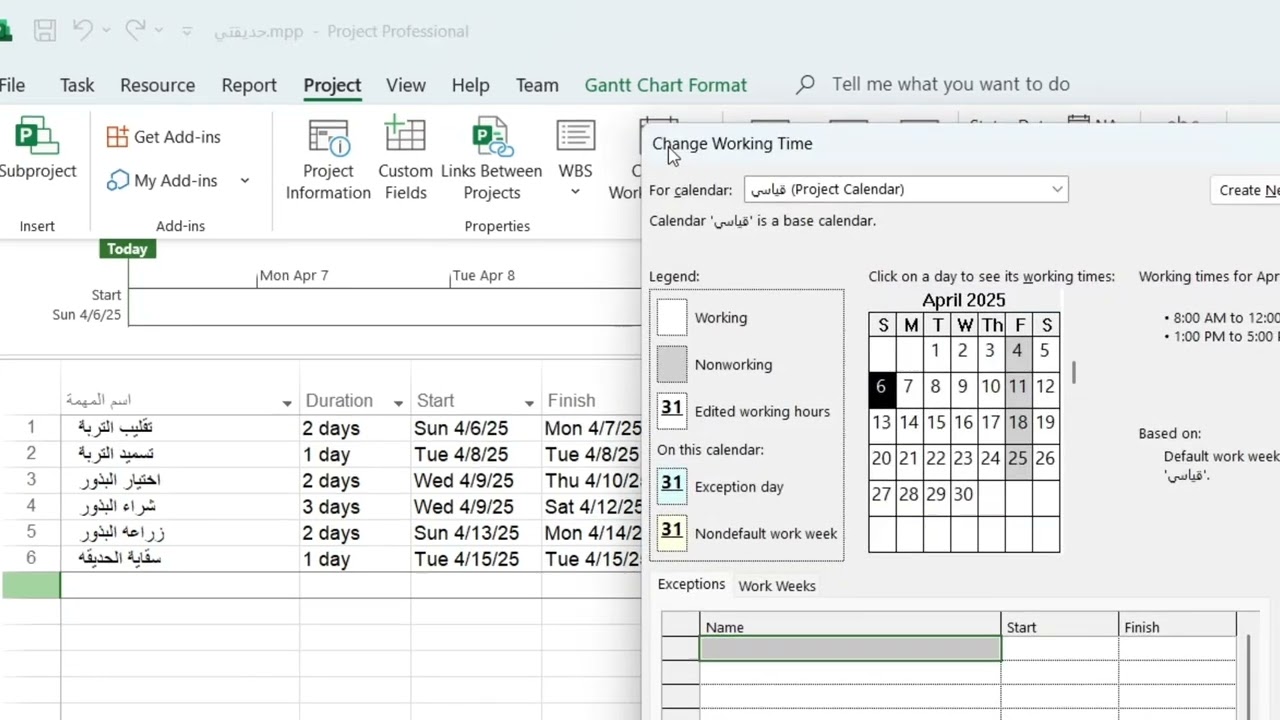Image resolution: width=1280 pixels, height=720 pixels.
Task: Undo the last action
Action: (x=82, y=31)
